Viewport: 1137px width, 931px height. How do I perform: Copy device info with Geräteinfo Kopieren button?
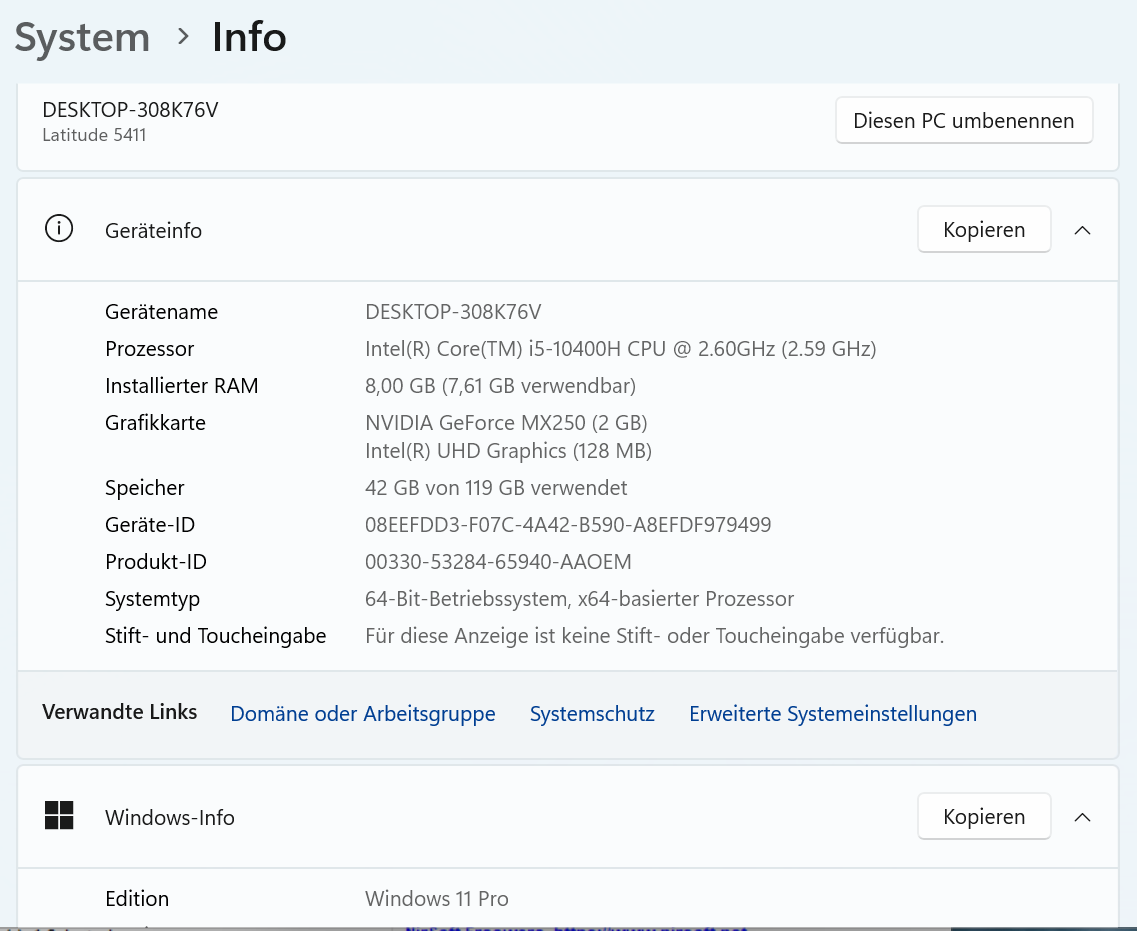984,229
